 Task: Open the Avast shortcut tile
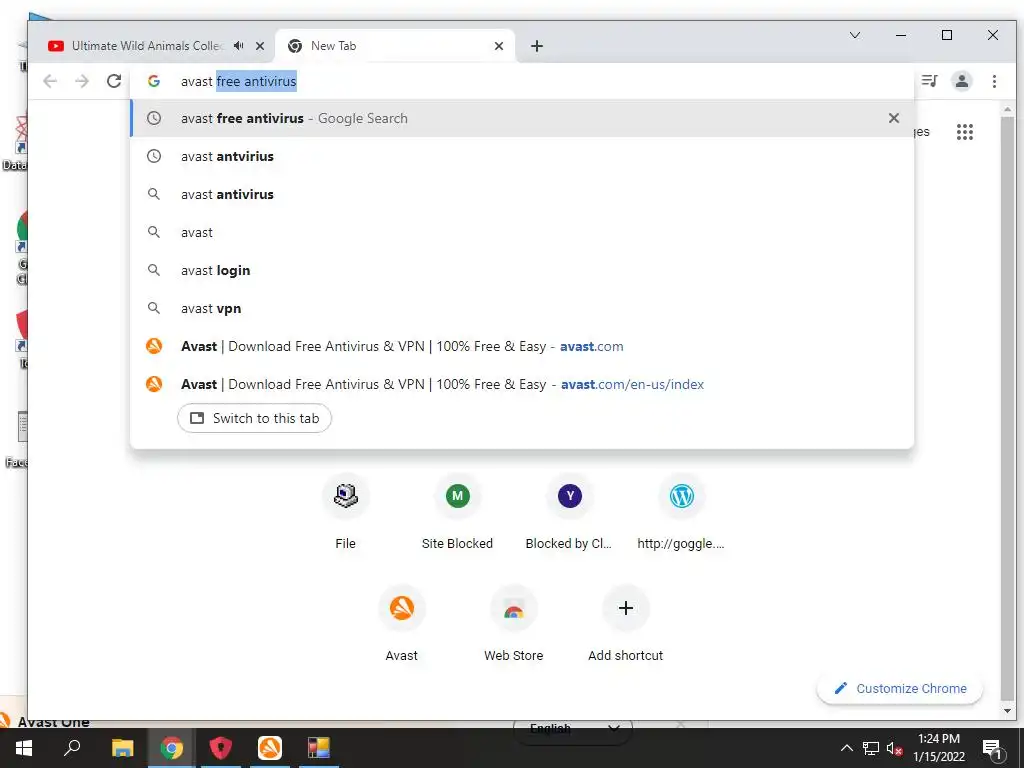(402, 625)
